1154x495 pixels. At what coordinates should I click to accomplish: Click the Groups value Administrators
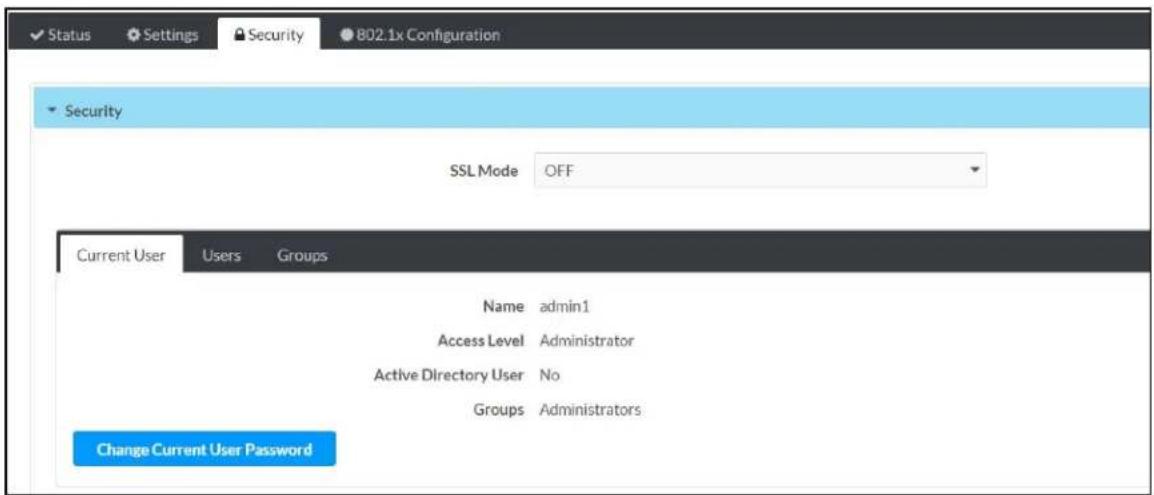(590, 410)
